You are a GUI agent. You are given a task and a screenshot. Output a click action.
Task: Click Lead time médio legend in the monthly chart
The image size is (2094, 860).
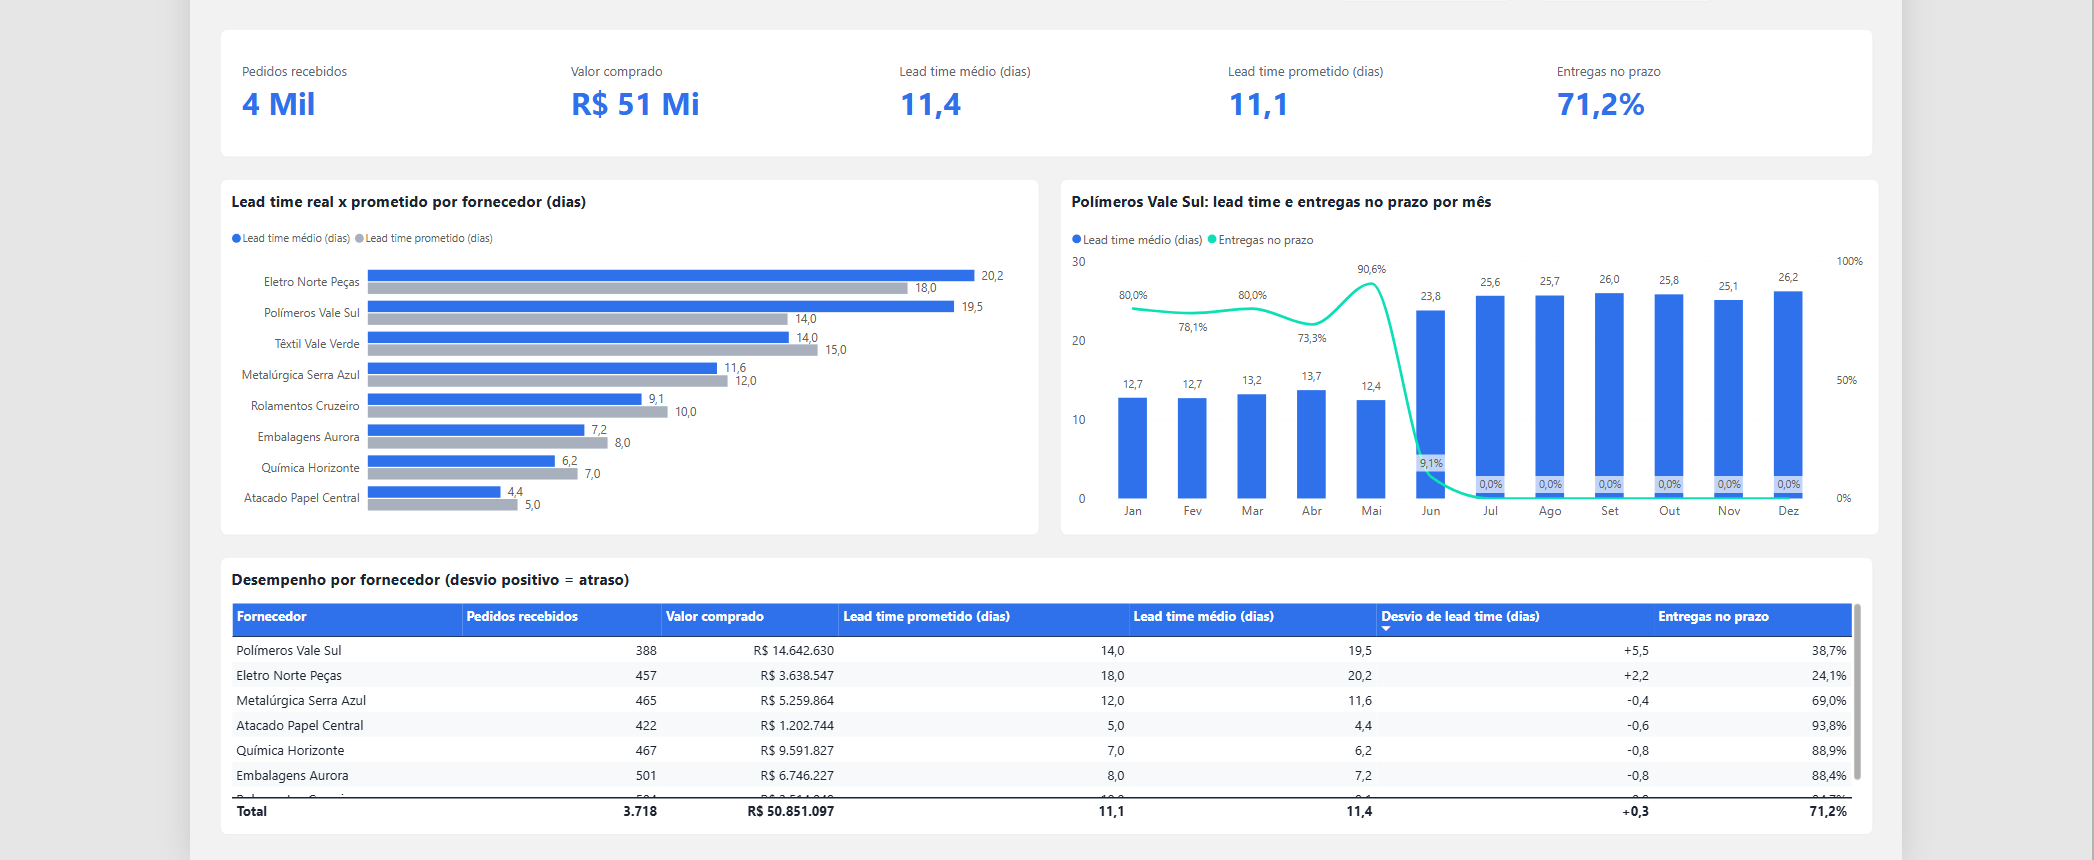1137,240
